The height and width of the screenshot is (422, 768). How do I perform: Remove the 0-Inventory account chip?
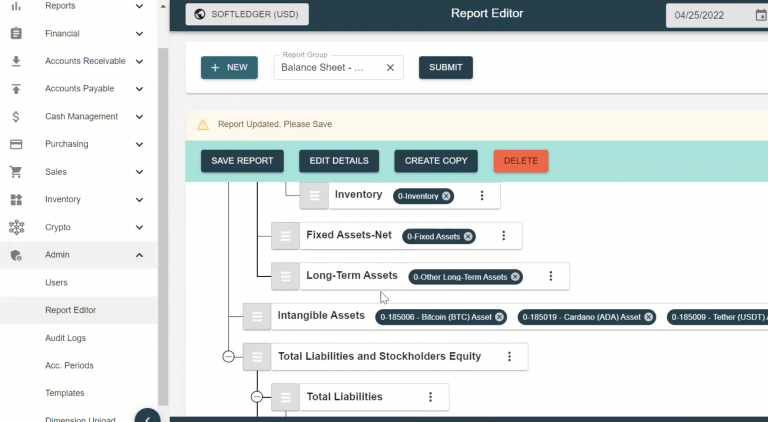[x=446, y=196]
